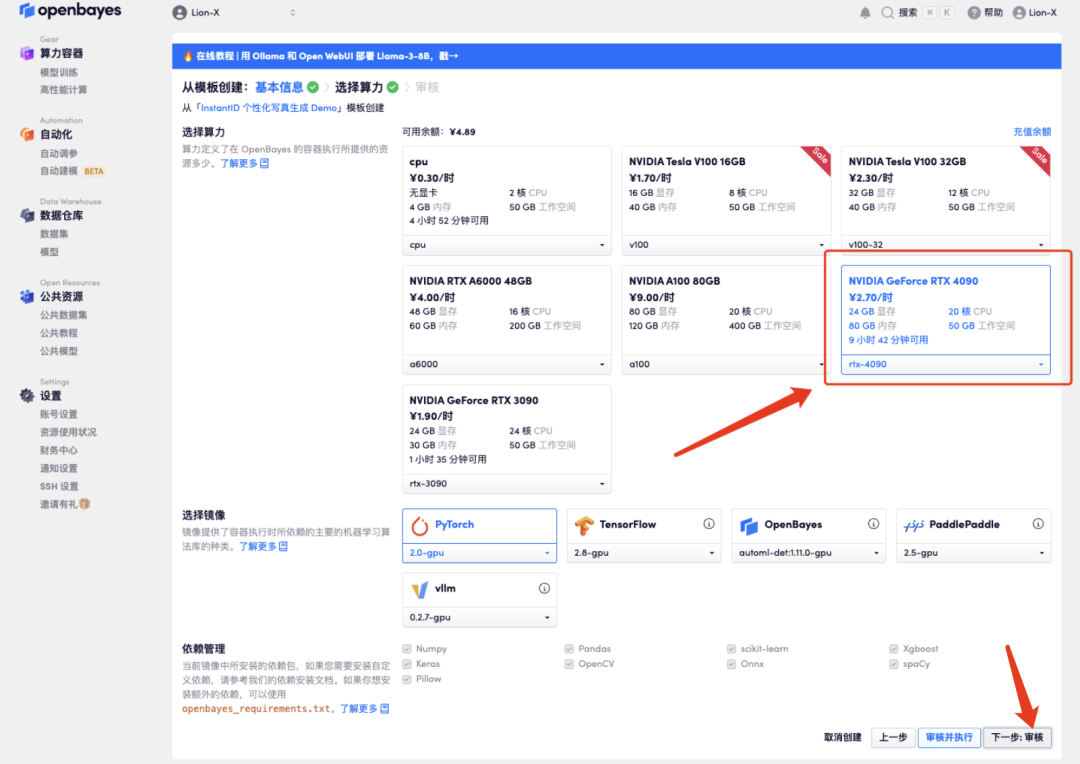Disable the scikit-learn dependency checkbox
Screen dimensions: 1080x764
[x=733, y=648]
